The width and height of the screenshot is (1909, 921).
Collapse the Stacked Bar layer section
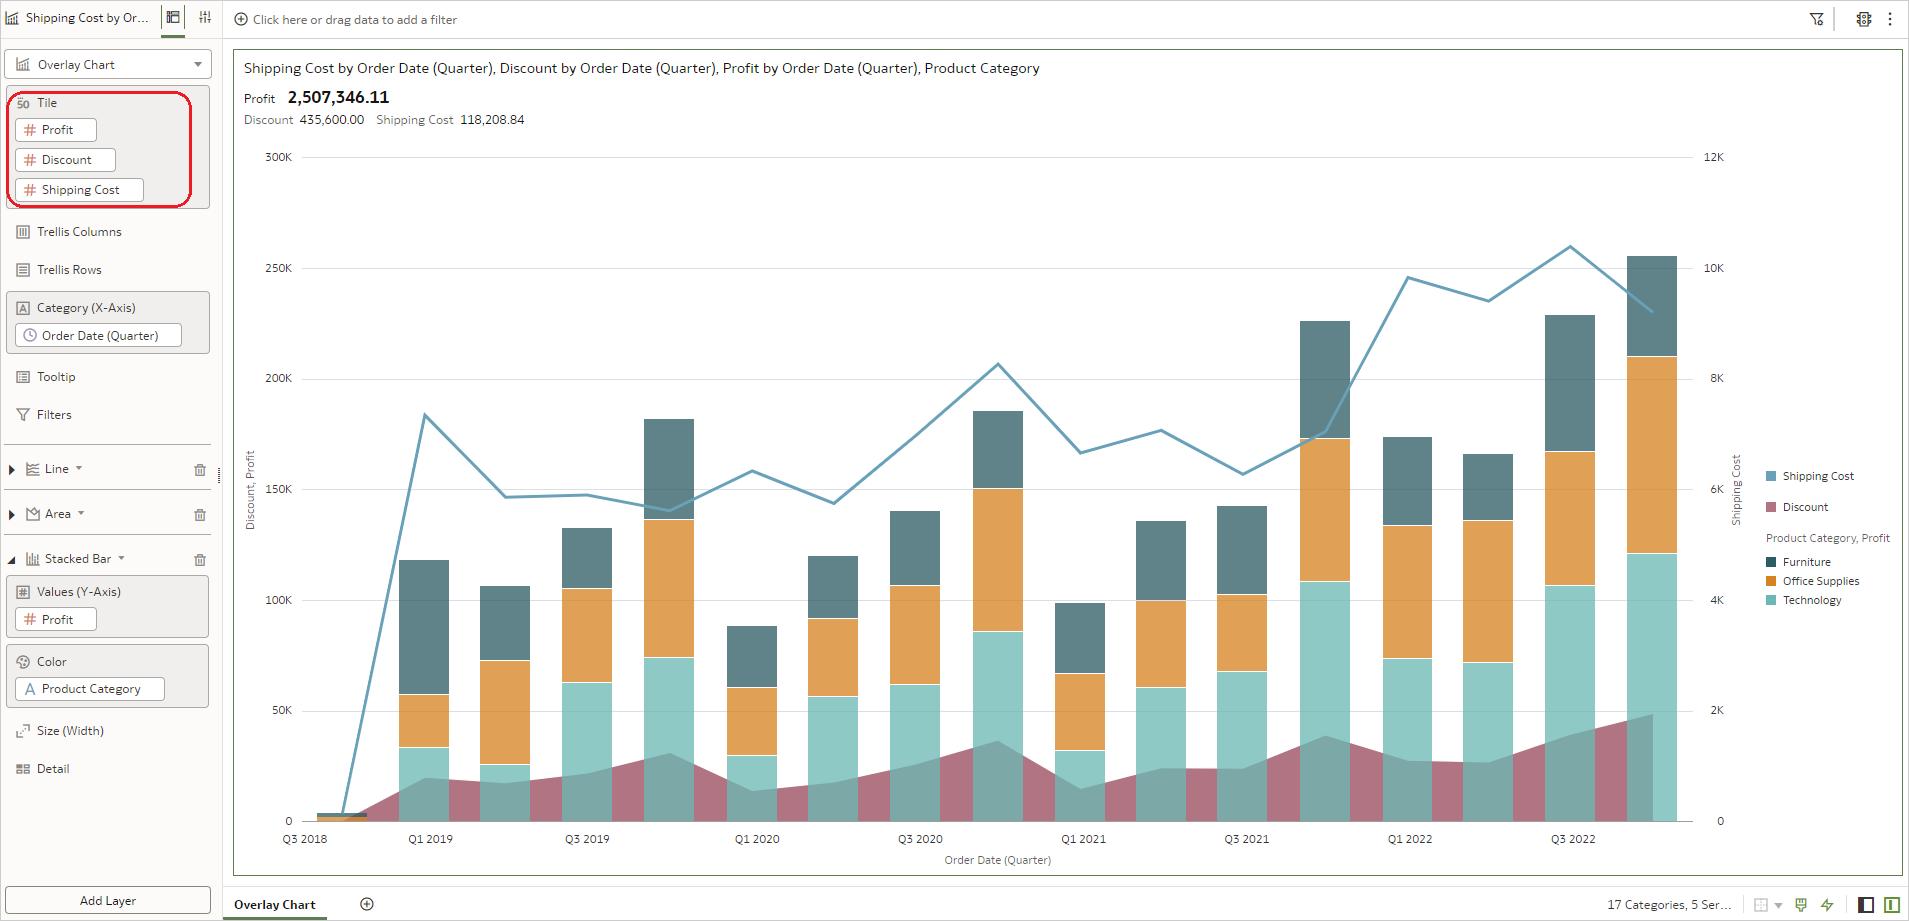tap(12, 558)
